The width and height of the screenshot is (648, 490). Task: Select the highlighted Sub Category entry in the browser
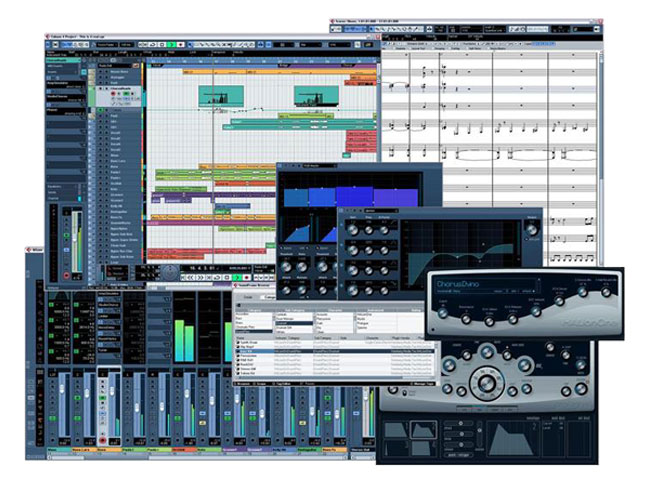pyautogui.click(x=294, y=323)
